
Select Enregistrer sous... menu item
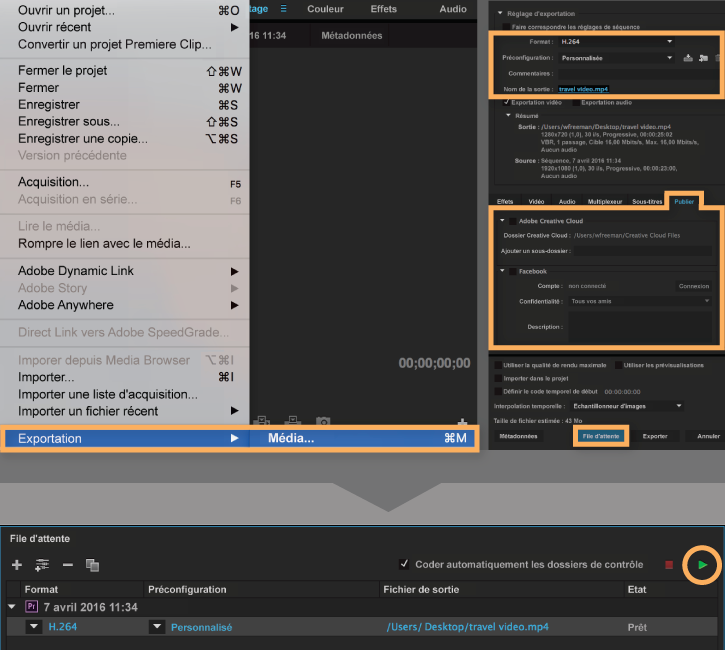[125, 122]
